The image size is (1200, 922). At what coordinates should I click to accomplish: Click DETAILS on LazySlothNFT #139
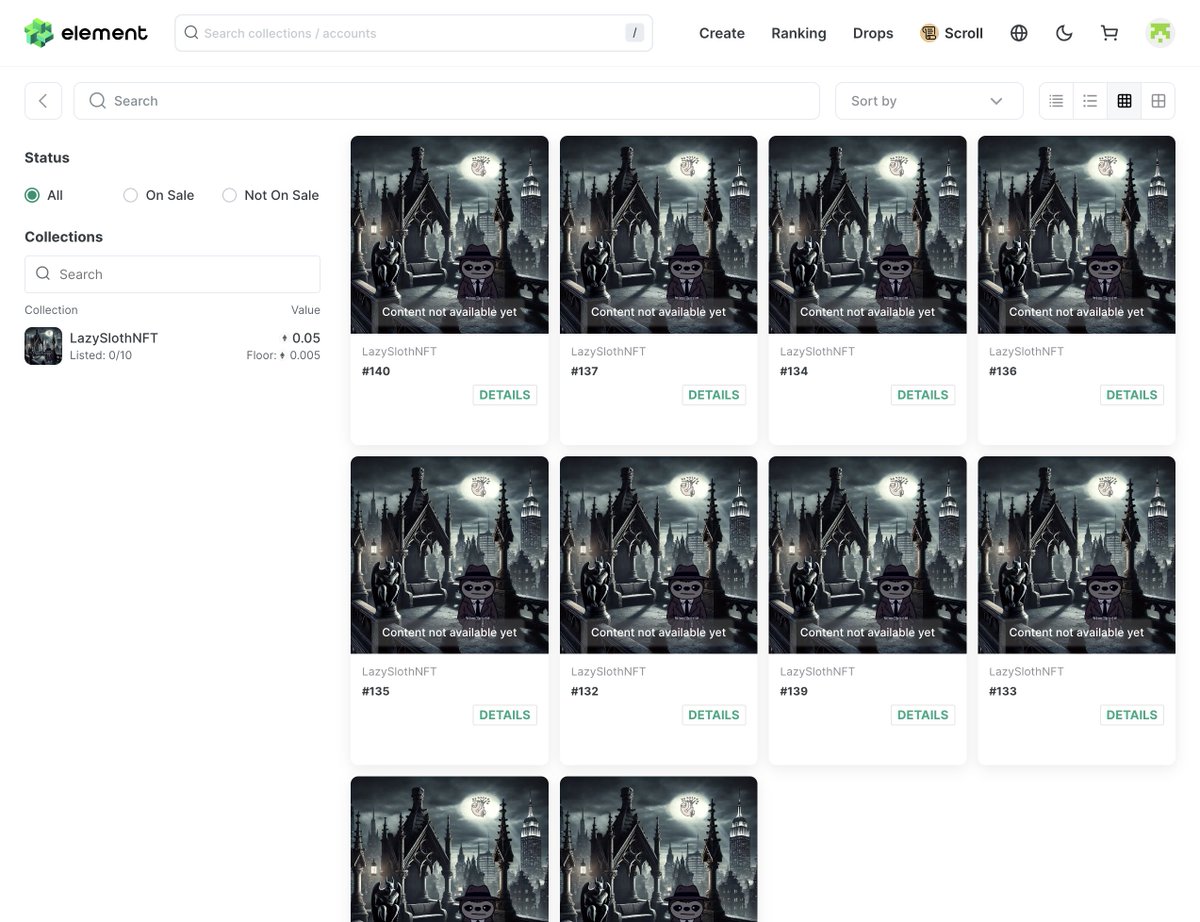923,715
